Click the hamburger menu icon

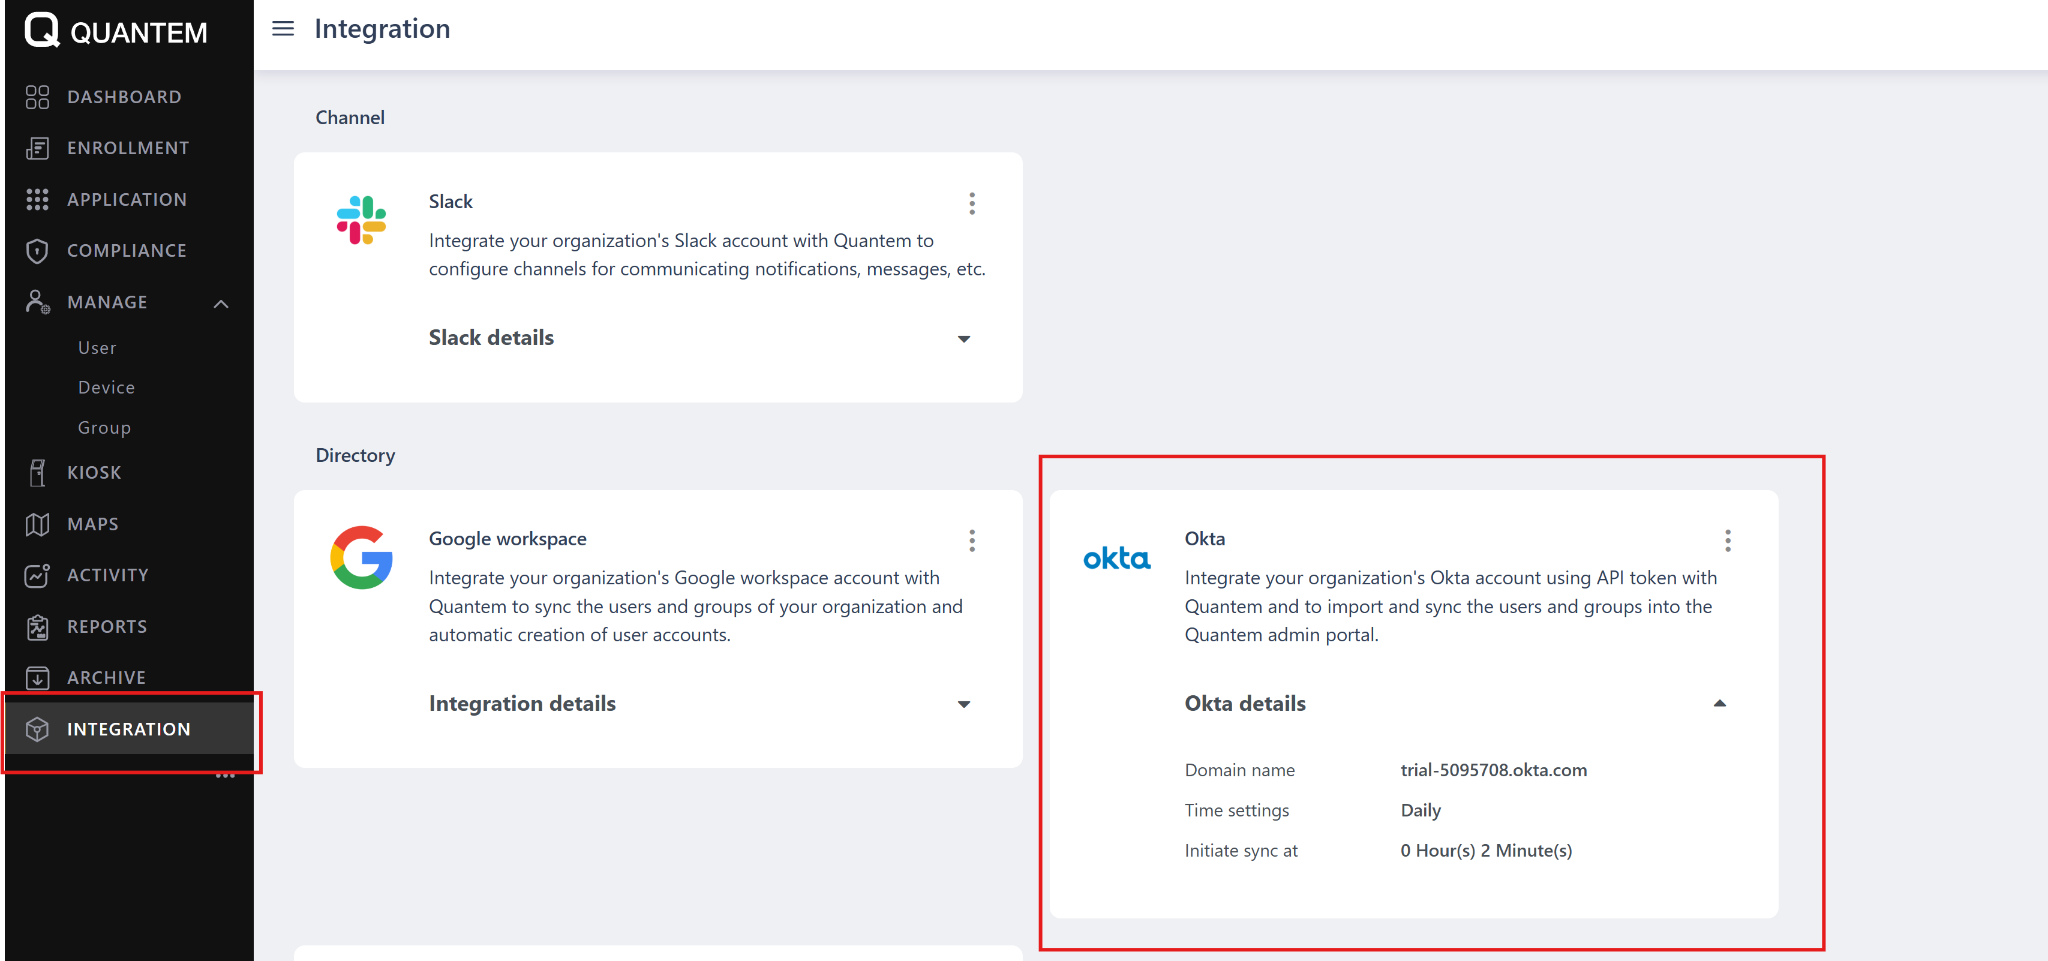click(x=283, y=29)
